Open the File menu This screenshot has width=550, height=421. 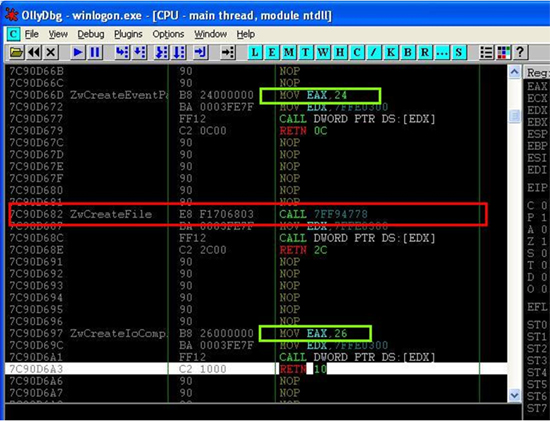click(31, 34)
